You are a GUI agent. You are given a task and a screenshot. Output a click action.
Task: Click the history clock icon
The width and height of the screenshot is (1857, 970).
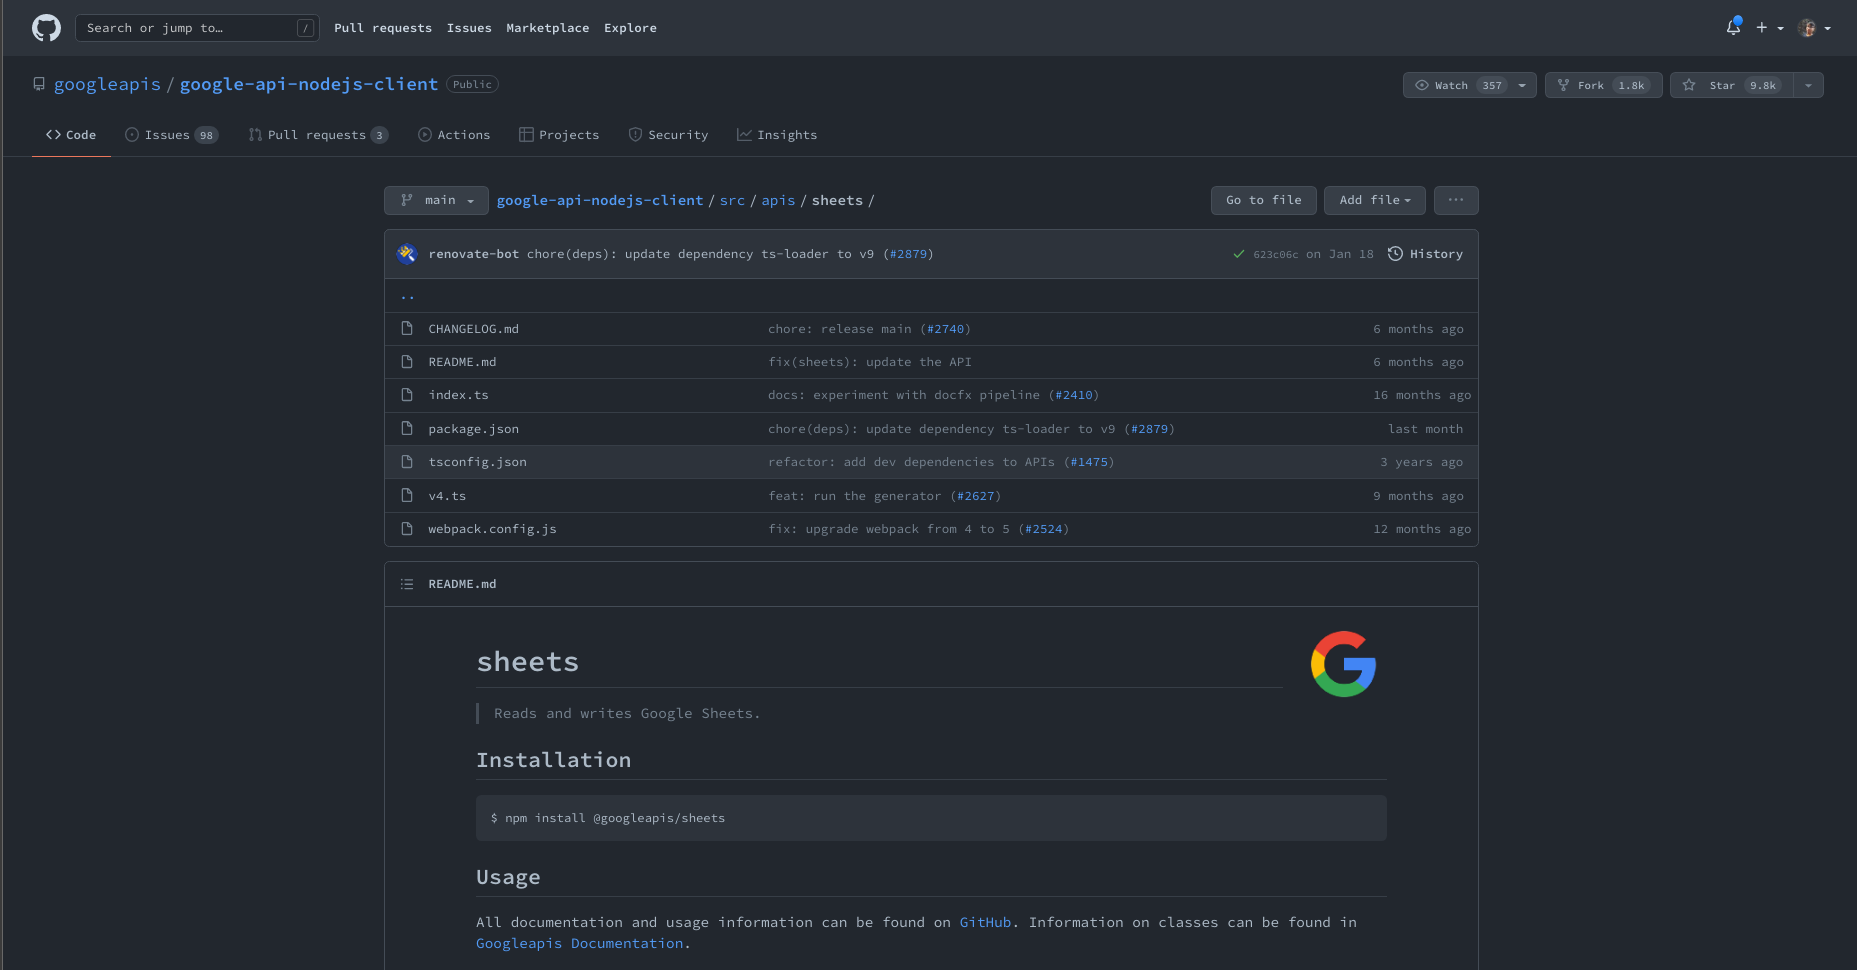click(1395, 254)
